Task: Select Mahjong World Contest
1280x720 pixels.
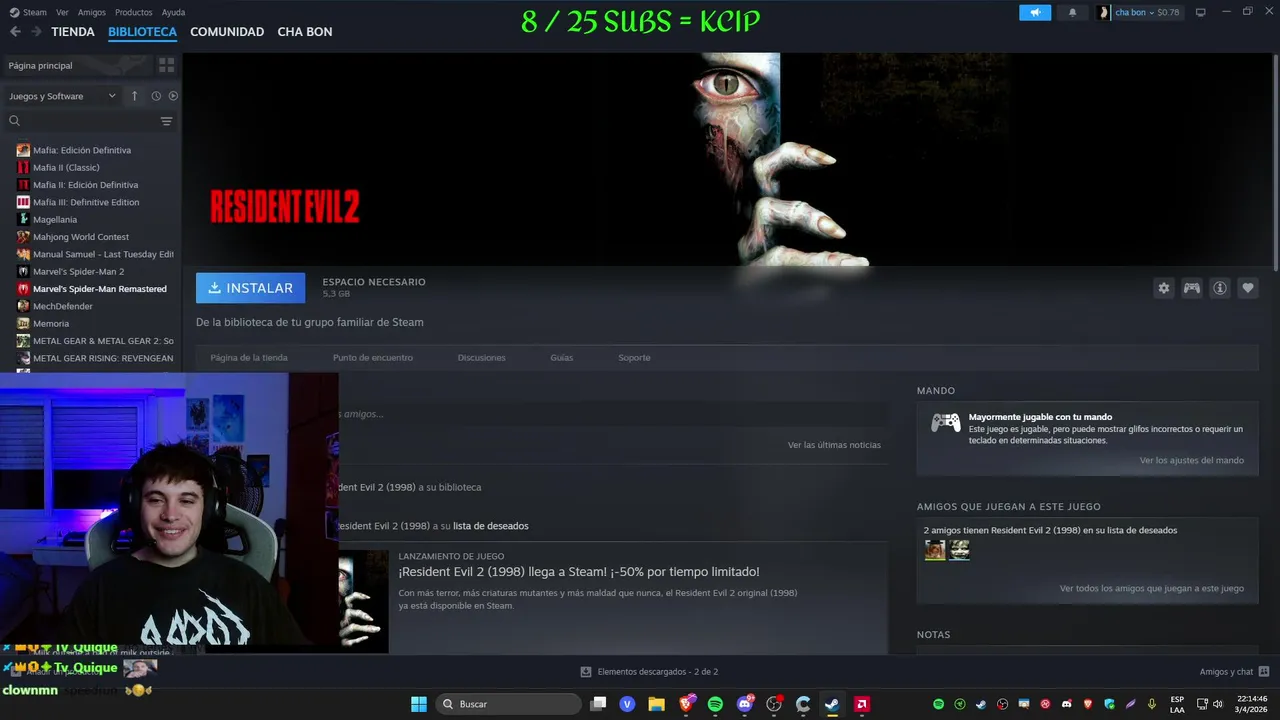Action: [81, 237]
